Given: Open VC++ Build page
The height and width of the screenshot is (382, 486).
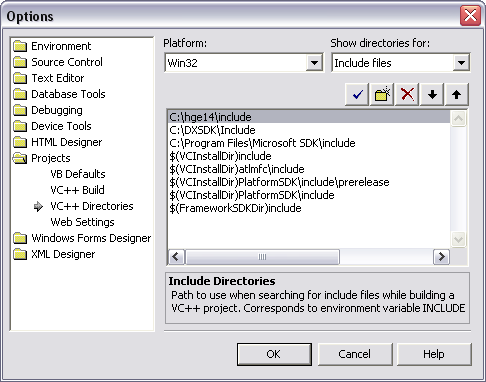Looking at the screenshot, I should tap(77, 190).
